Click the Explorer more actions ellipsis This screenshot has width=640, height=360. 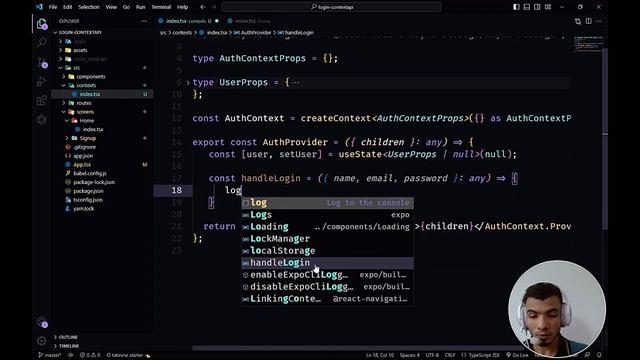144,21
